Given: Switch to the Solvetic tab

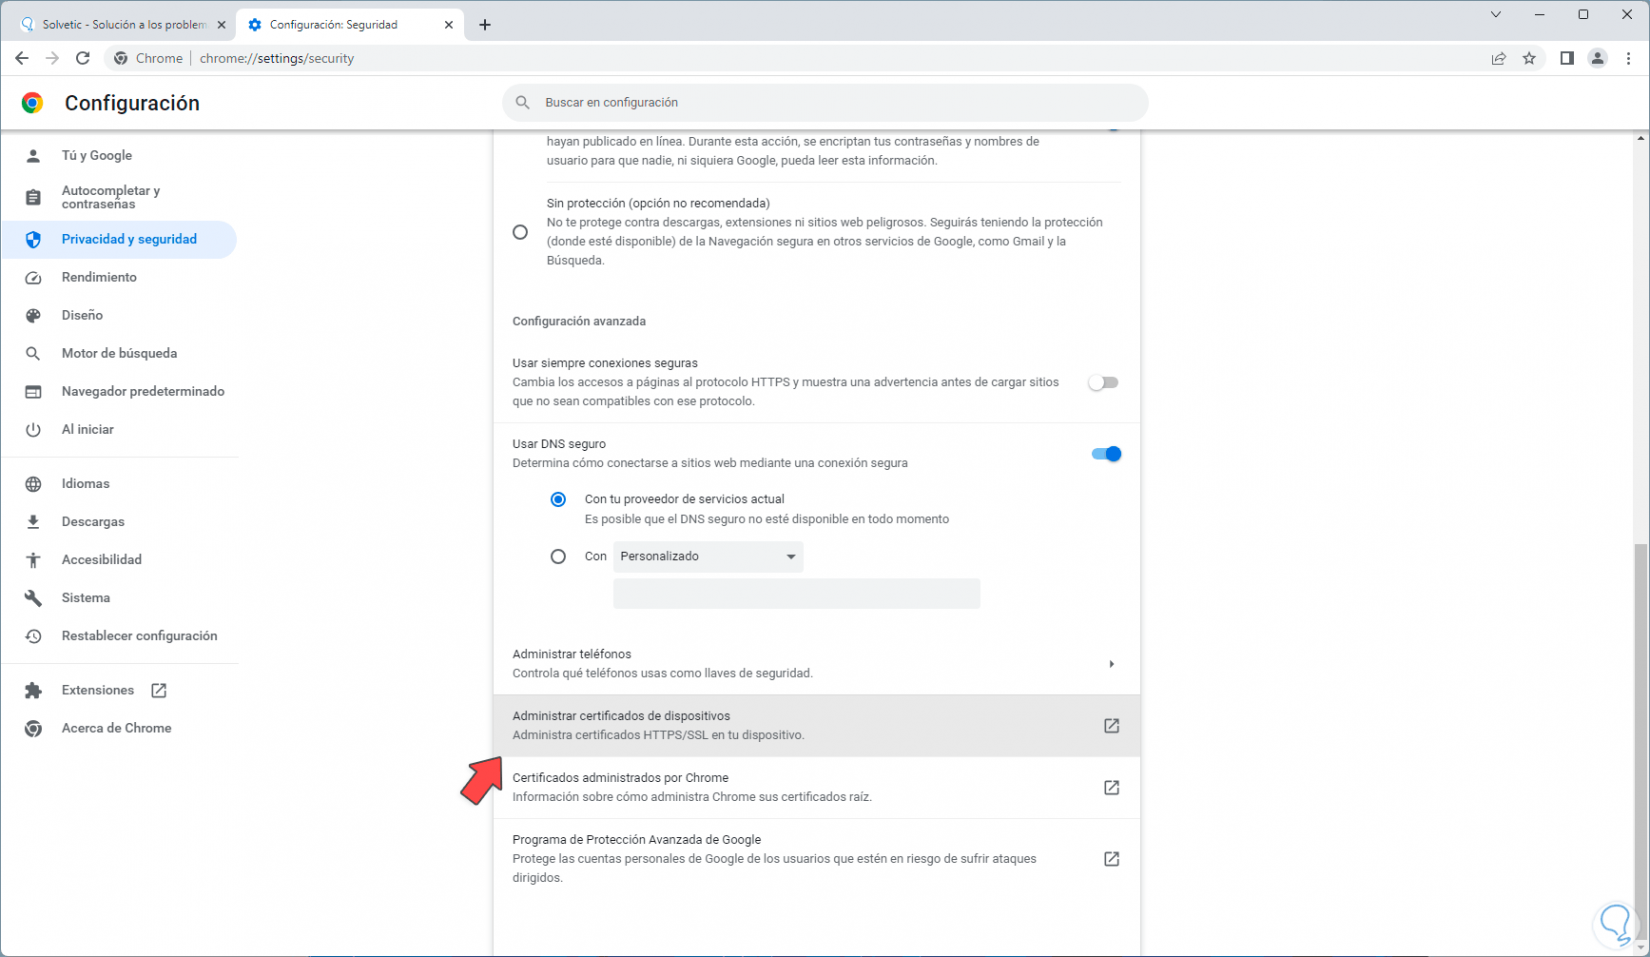Looking at the screenshot, I should coord(121,25).
